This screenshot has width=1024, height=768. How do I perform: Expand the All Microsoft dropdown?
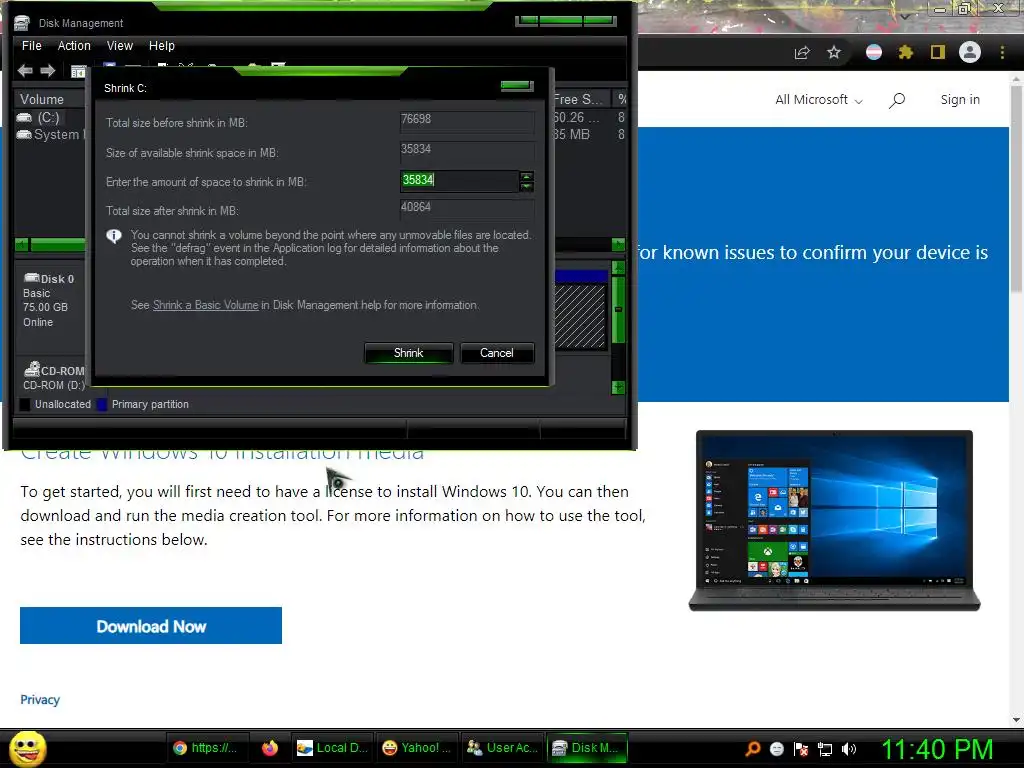point(819,100)
